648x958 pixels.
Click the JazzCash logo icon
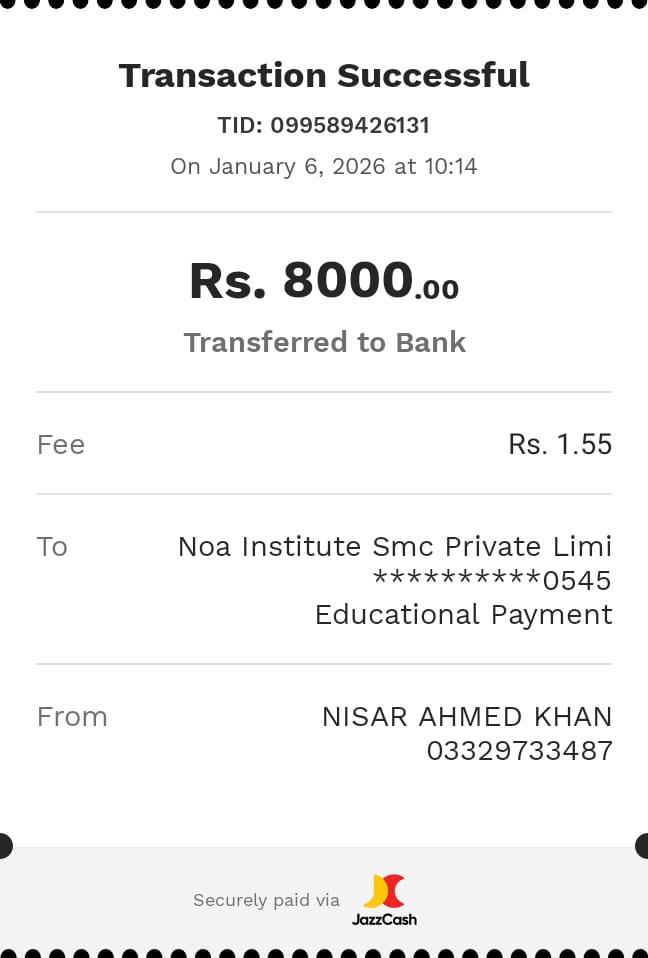coord(385,890)
